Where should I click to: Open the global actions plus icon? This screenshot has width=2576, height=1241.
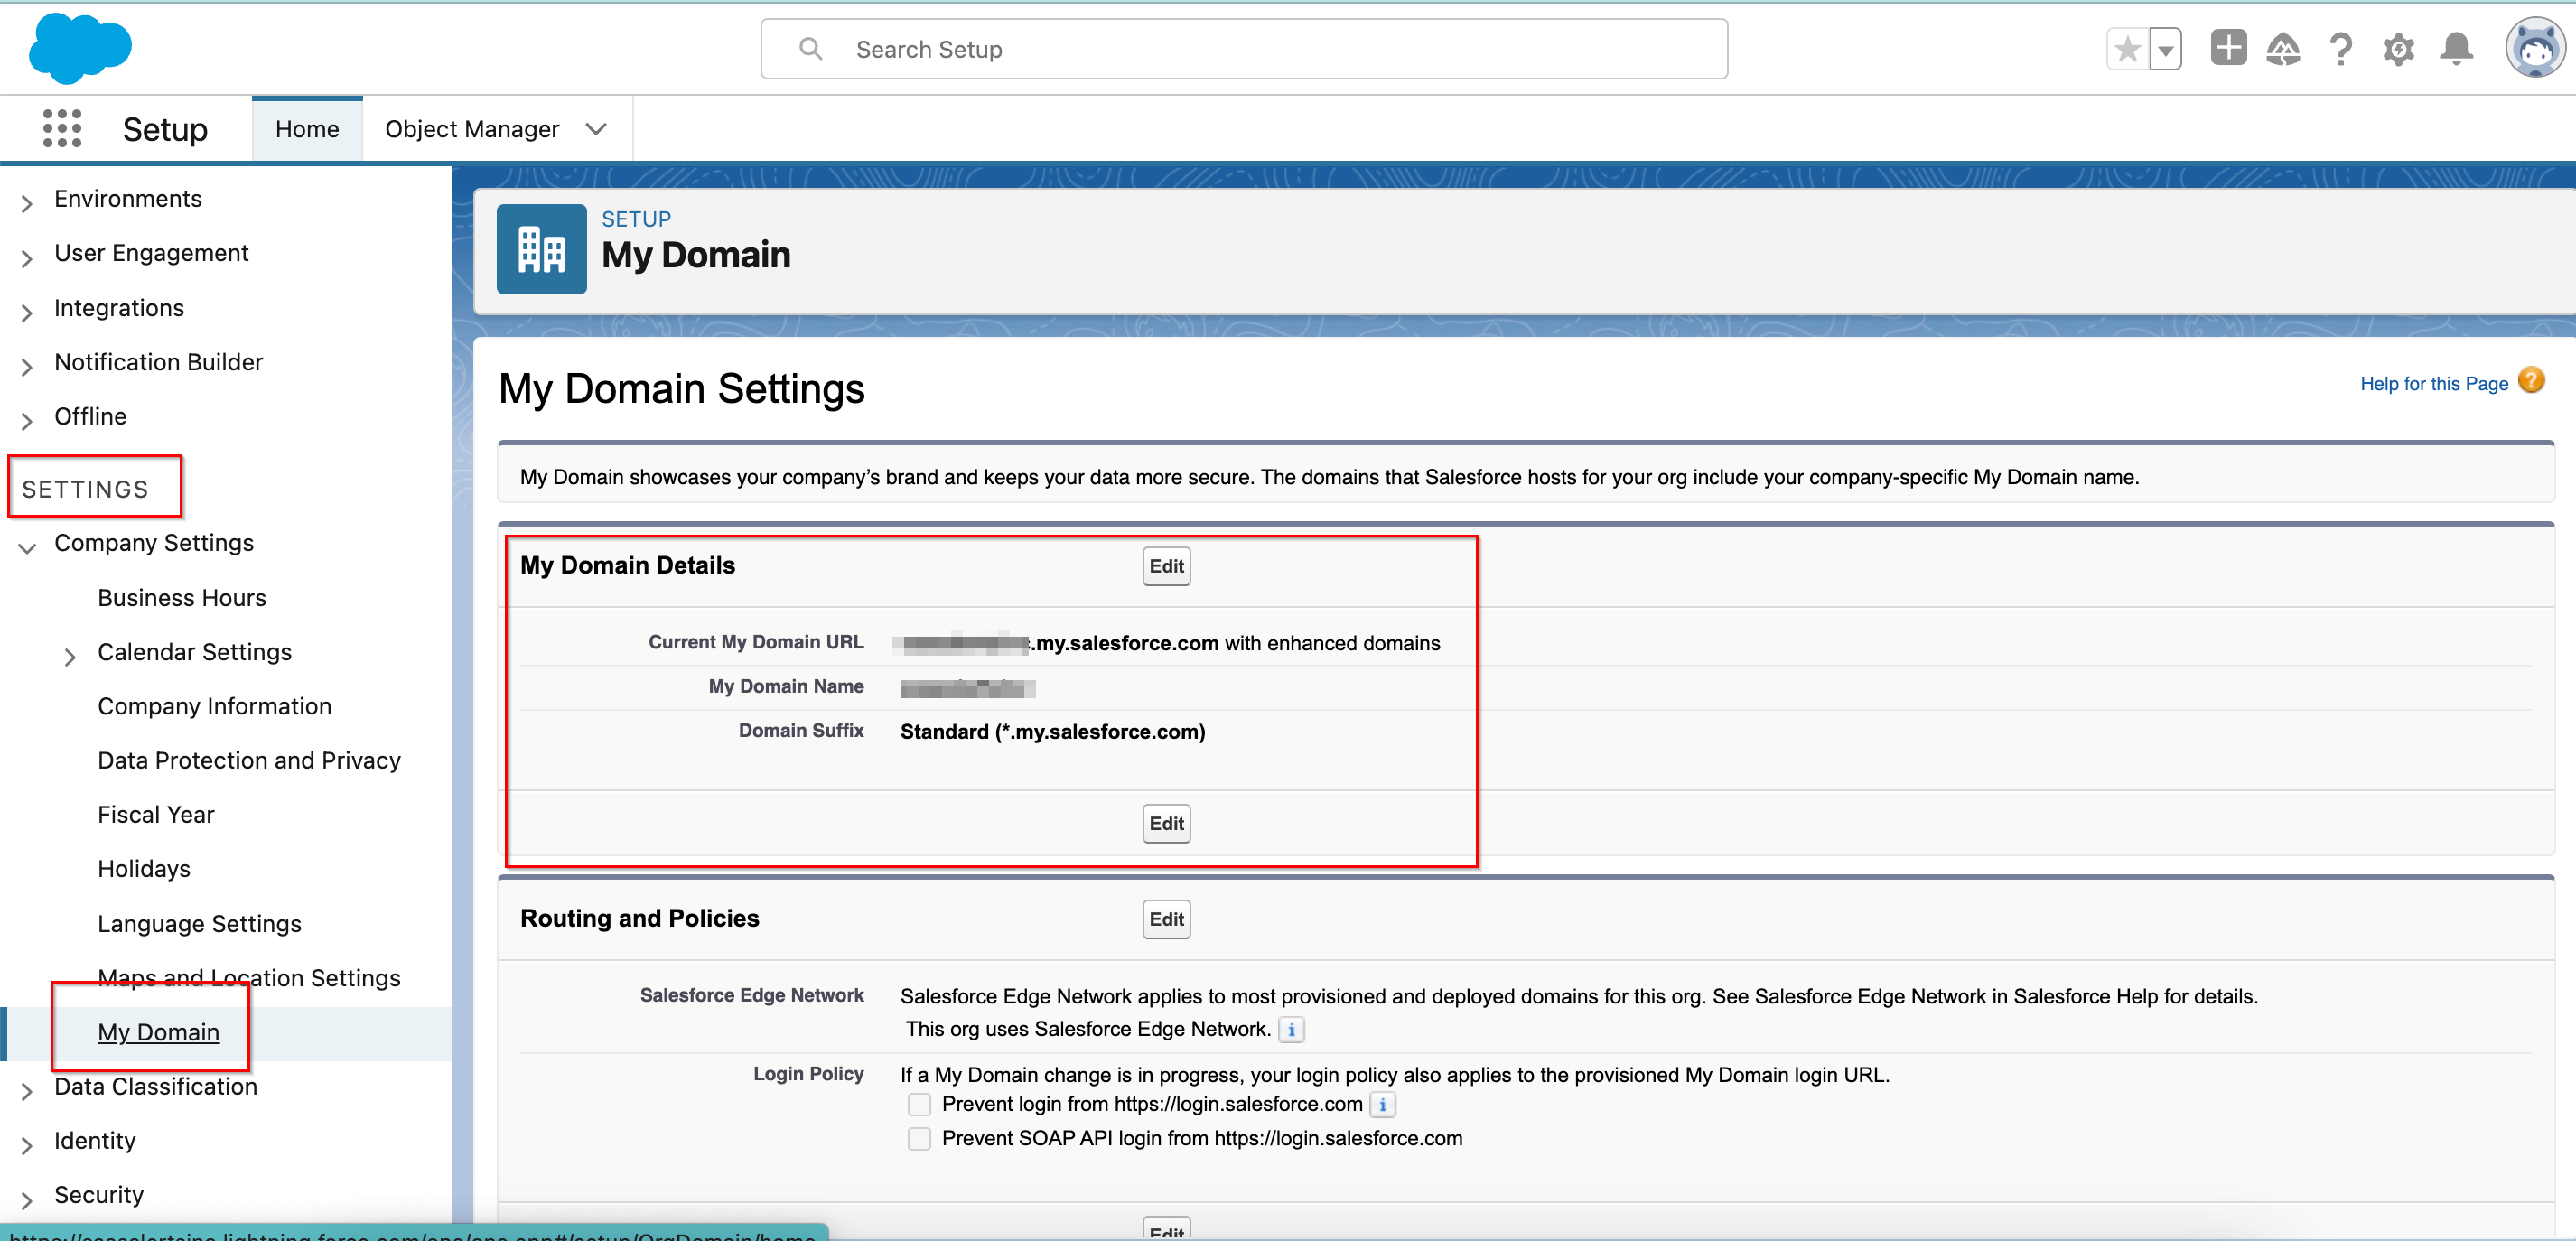[2228, 48]
